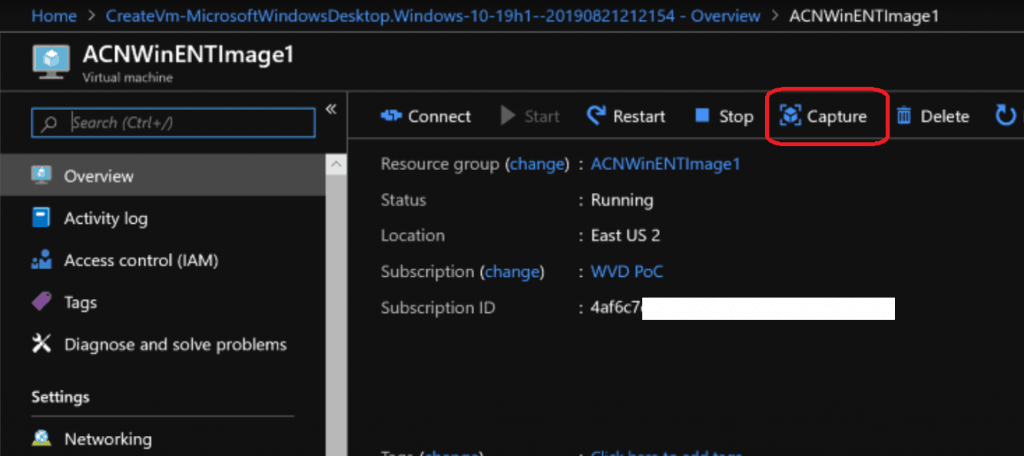Open the ACNWinENTImage1 resource group link
This screenshot has width=1024, height=456.
[x=665, y=165]
